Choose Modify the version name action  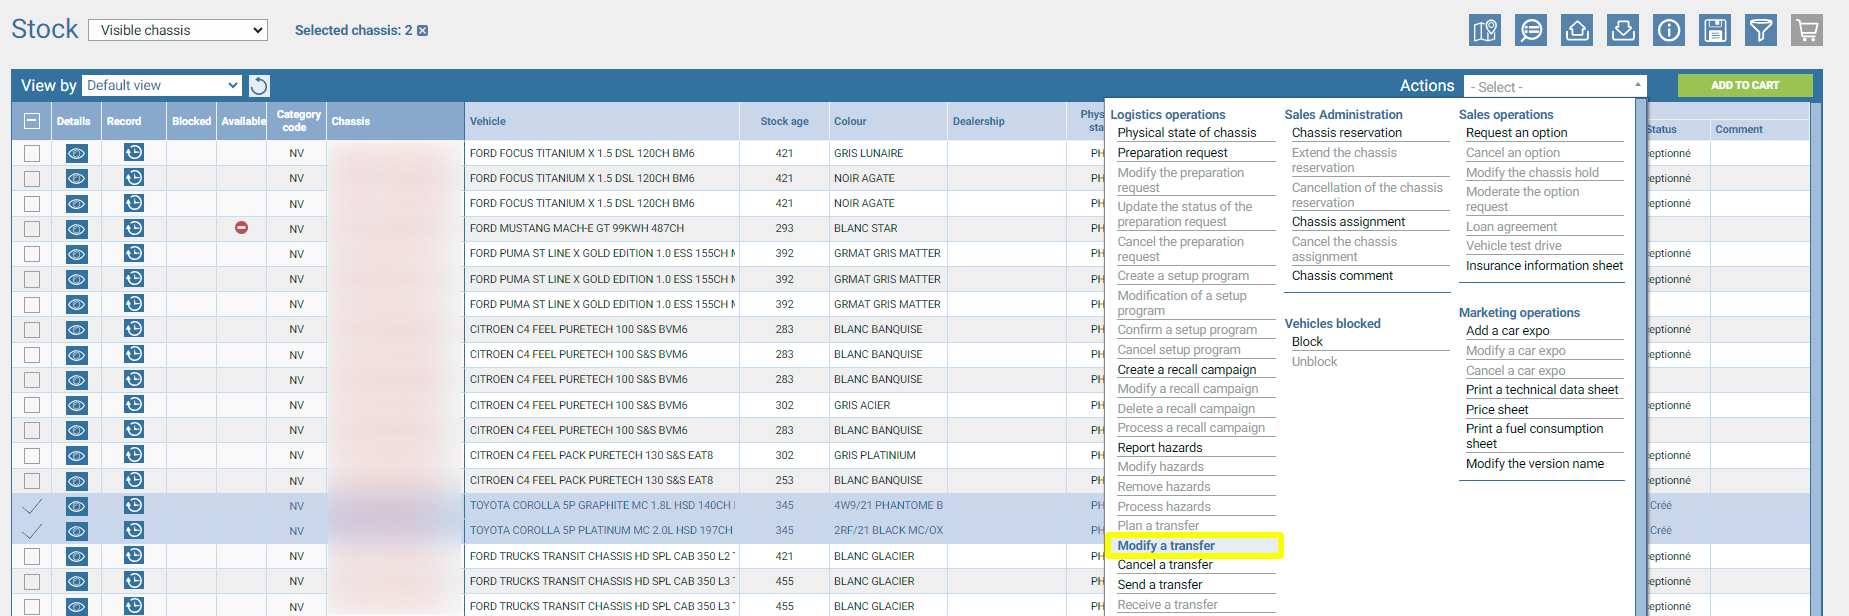[x=1535, y=464]
